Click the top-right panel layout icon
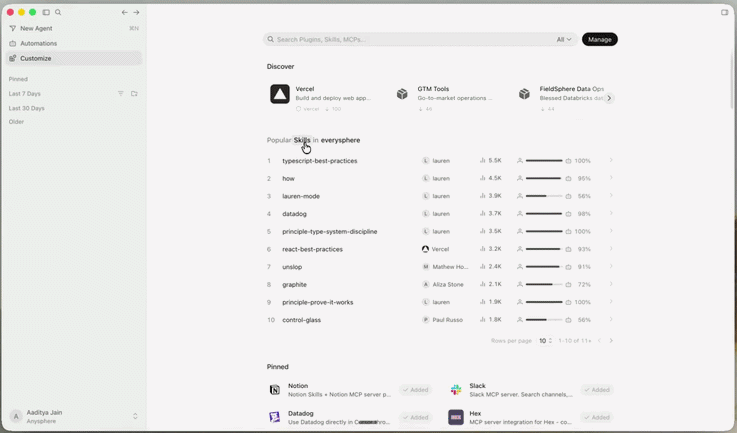 tap(724, 12)
